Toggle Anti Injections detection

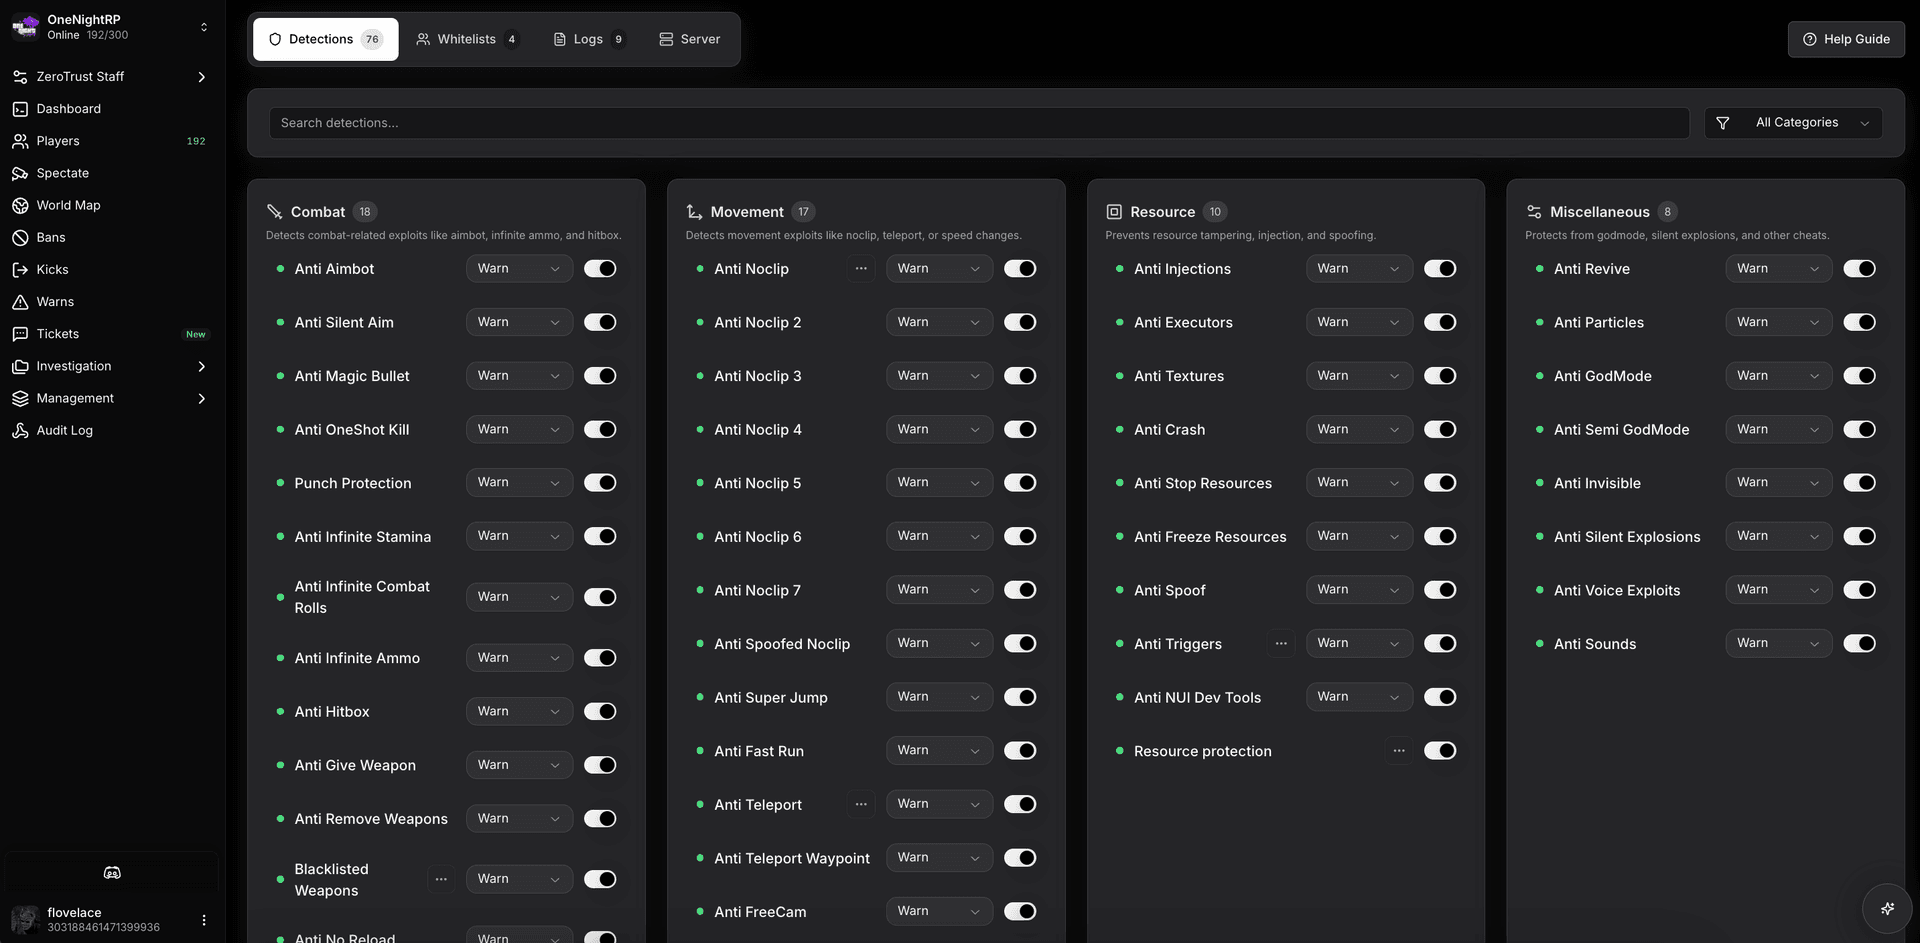[x=1440, y=269]
